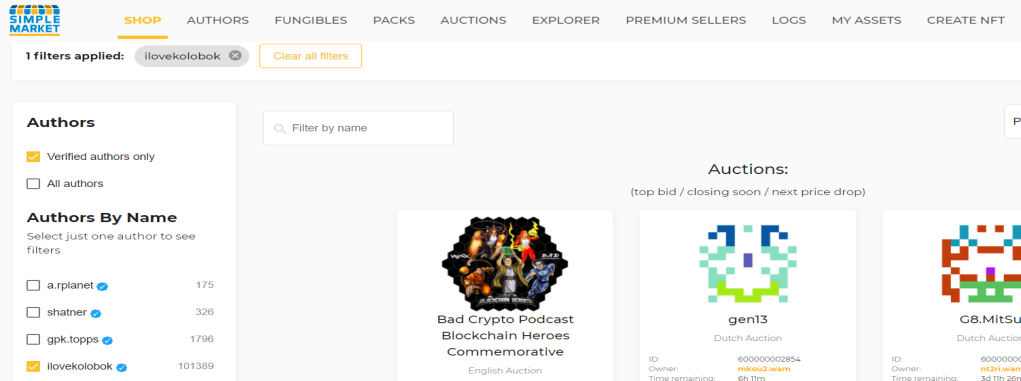Viewport: 1021px width, 381px height.
Task: Remove the ilovekolobok filter chip
Action: [x=235, y=56]
